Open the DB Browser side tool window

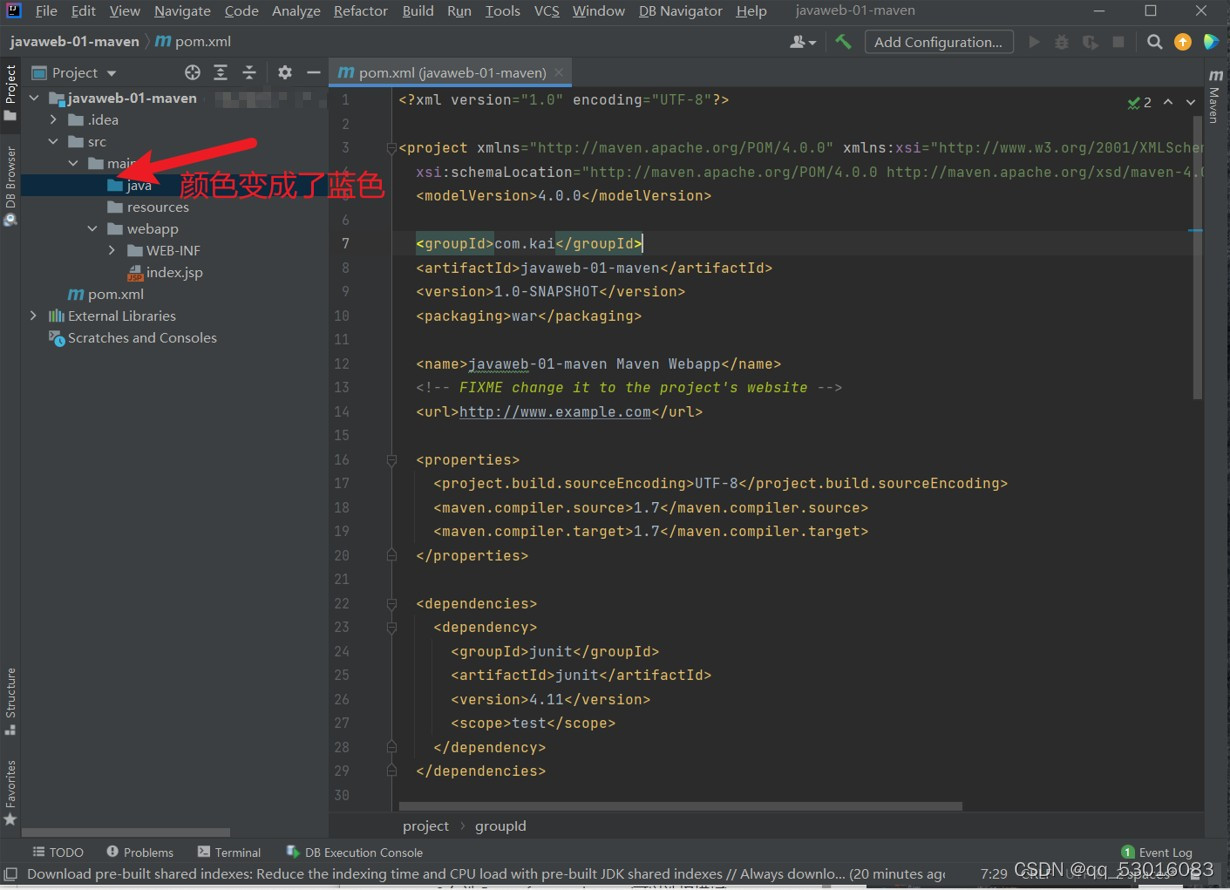(10, 186)
